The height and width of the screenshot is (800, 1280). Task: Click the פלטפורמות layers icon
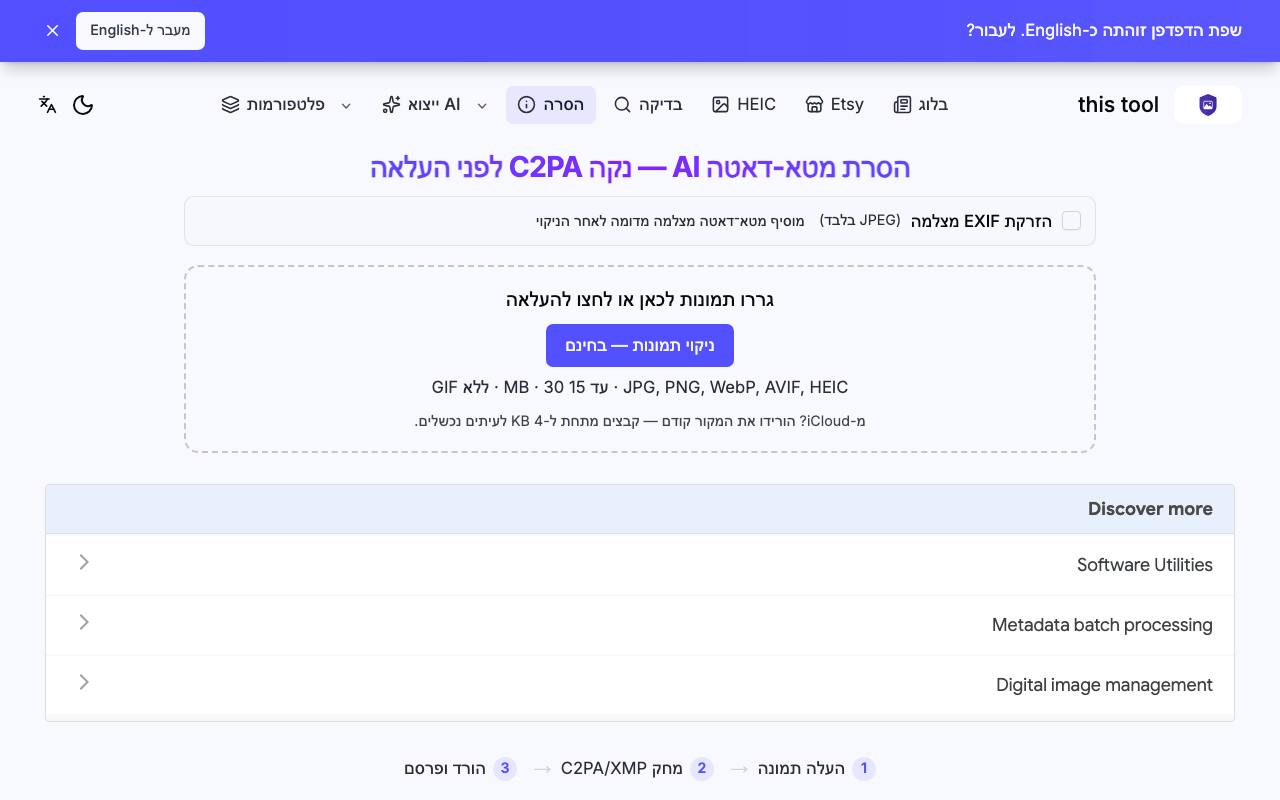click(230, 105)
